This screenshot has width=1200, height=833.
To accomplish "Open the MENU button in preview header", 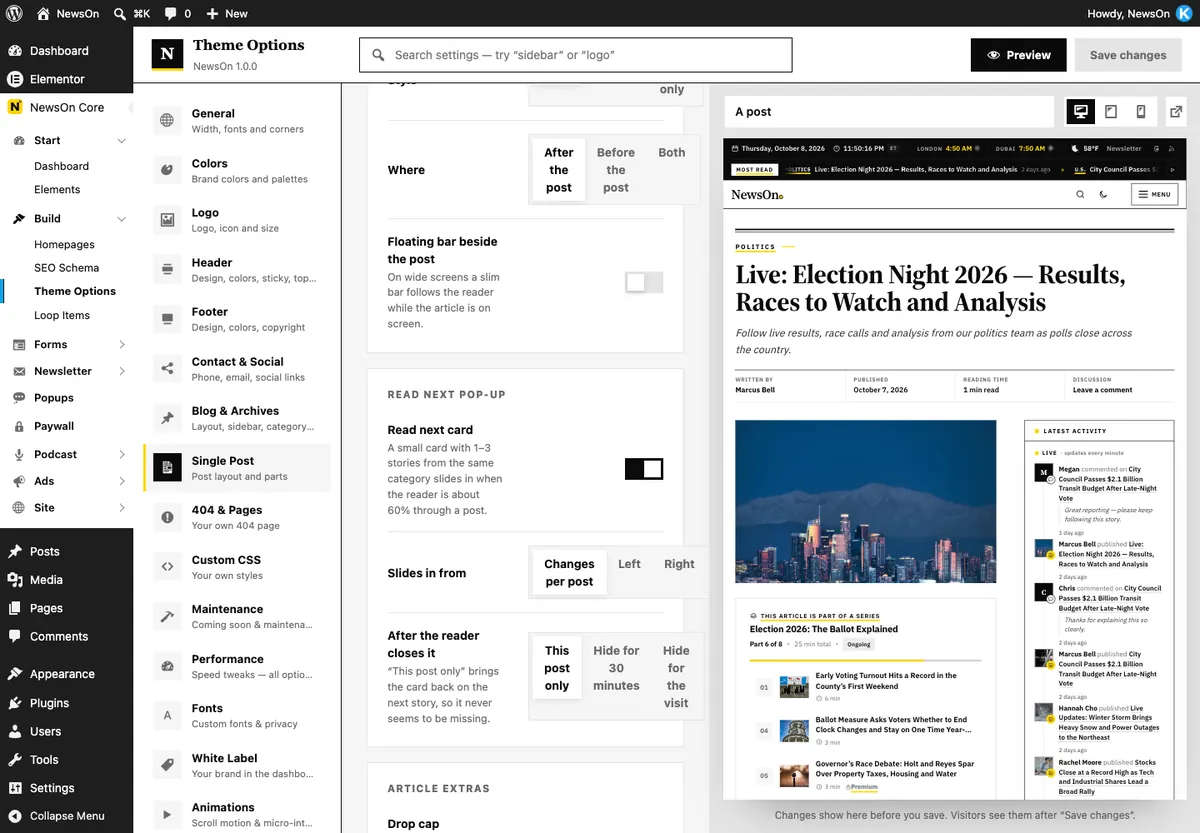I will [x=1154, y=195].
